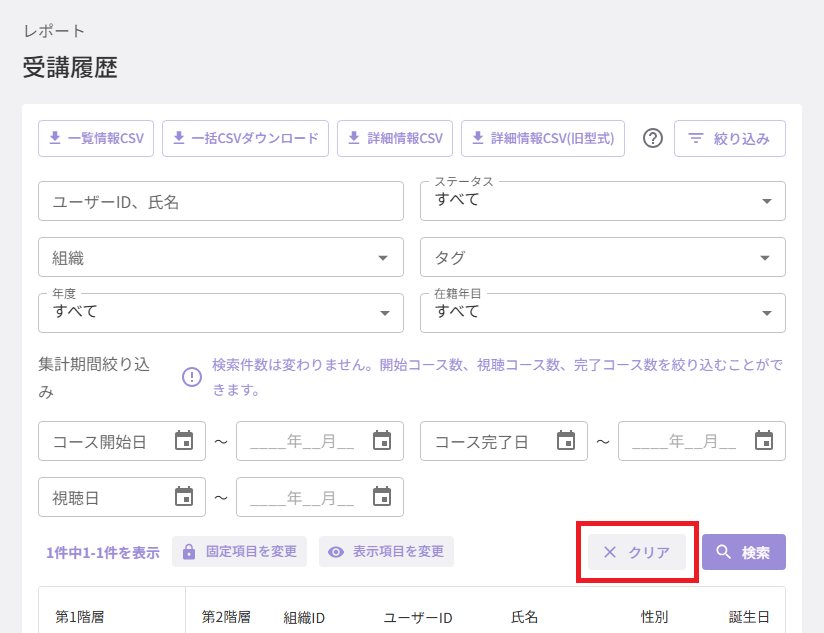Focus the ユーザーID、氏名 search field
The height and width of the screenshot is (633, 824).
(221, 201)
